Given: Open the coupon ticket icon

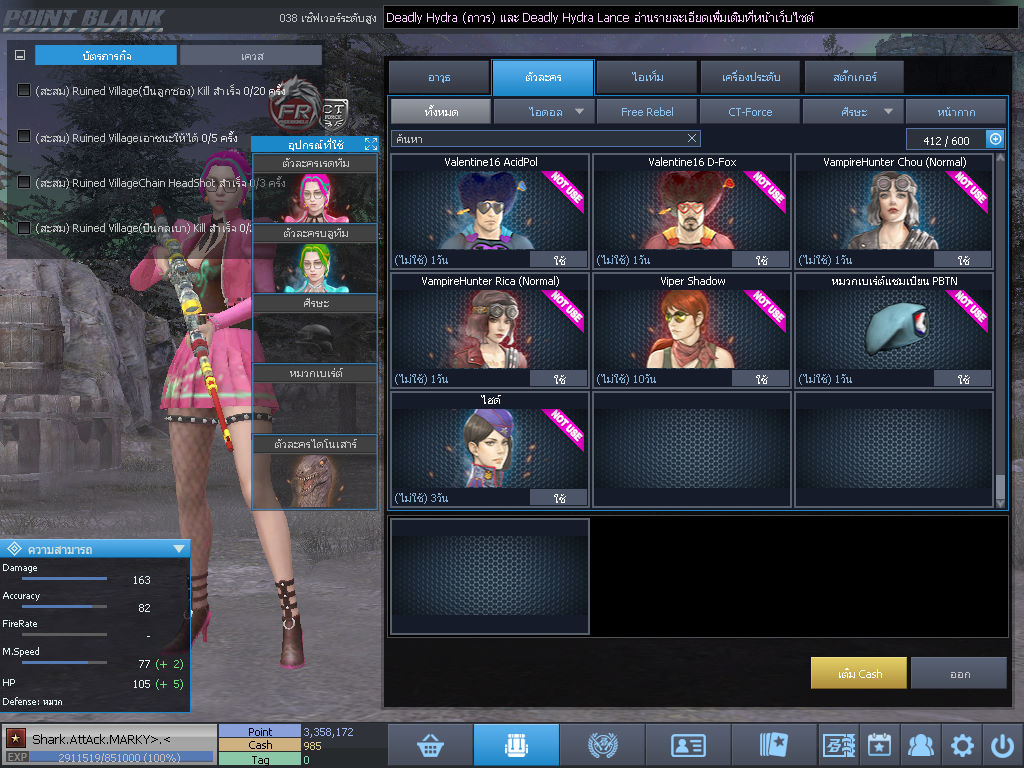Looking at the screenshot, I should click(x=839, y=744).
